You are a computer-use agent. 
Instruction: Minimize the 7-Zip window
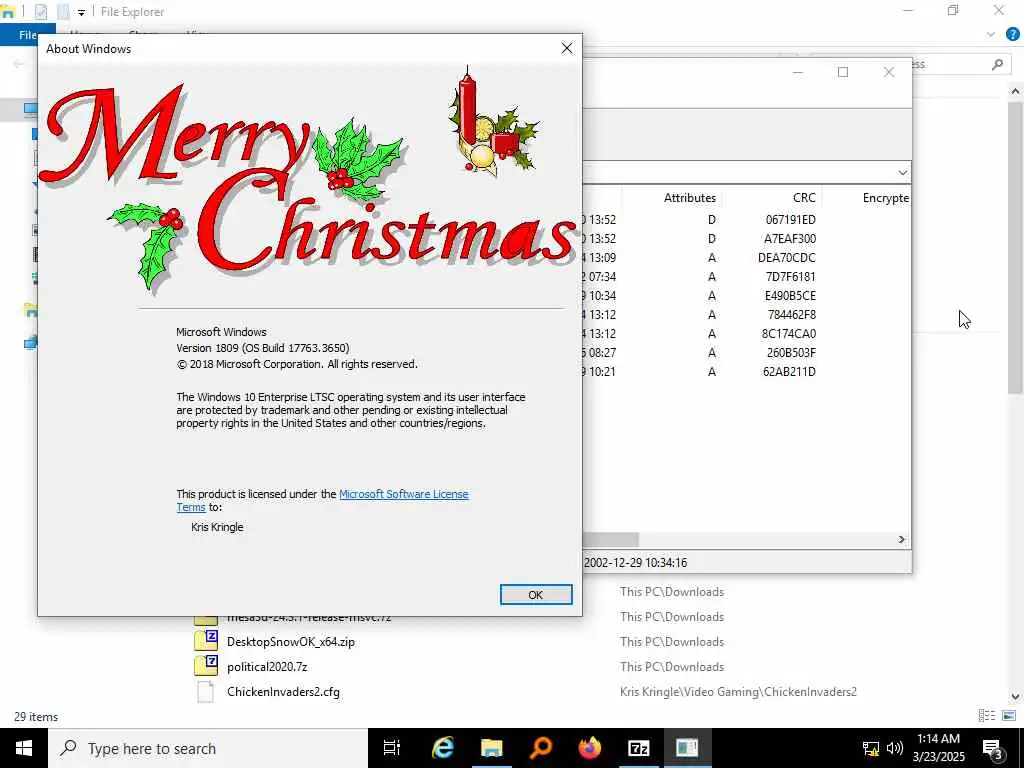[797, 72]
